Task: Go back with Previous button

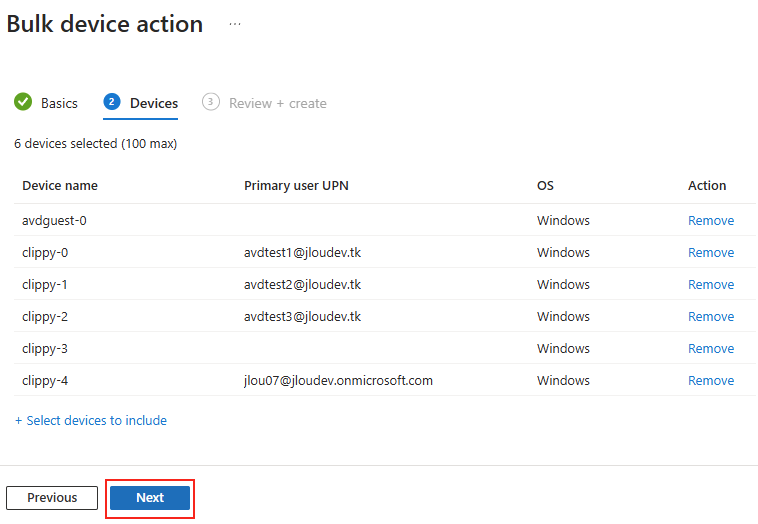Action: (52, 497)
